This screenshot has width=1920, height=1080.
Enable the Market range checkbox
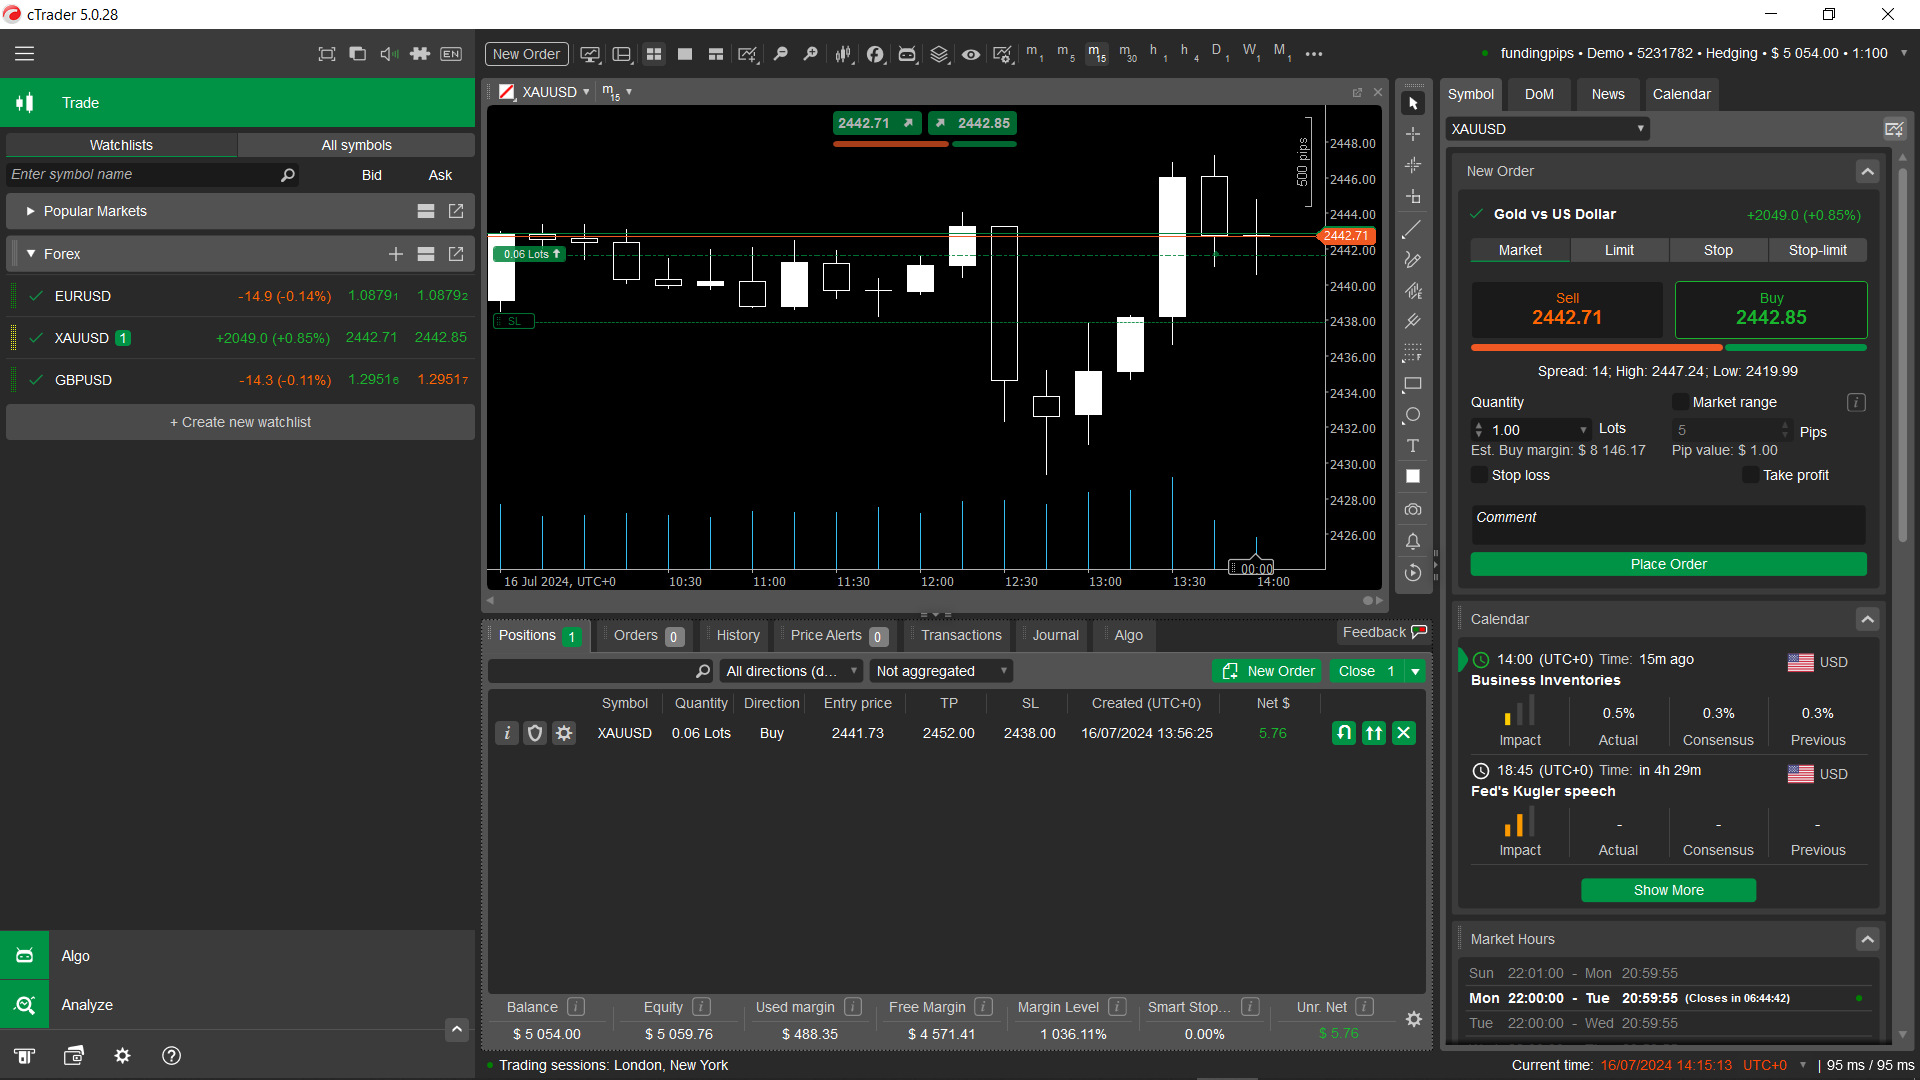(x=1680, y=402)
